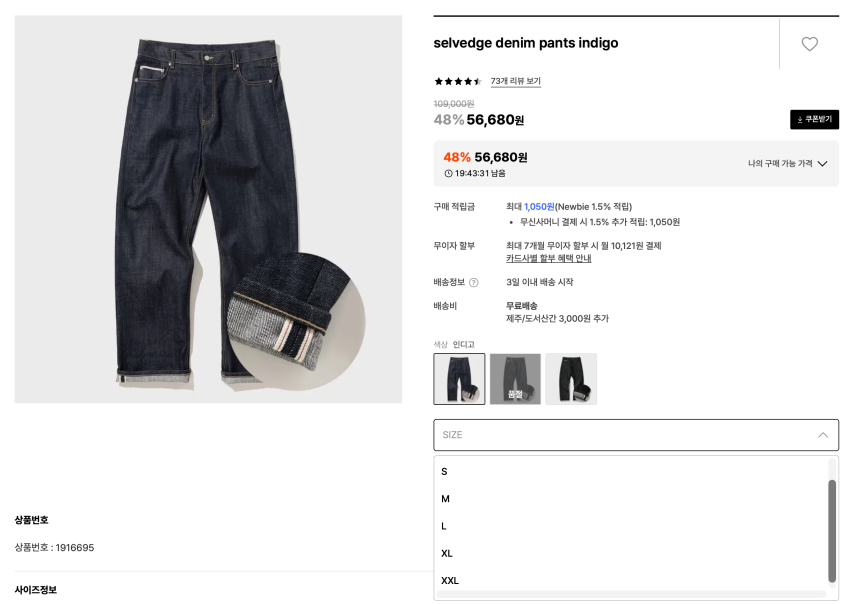
Task: Click the star rating icons
Action: point(458,82)
